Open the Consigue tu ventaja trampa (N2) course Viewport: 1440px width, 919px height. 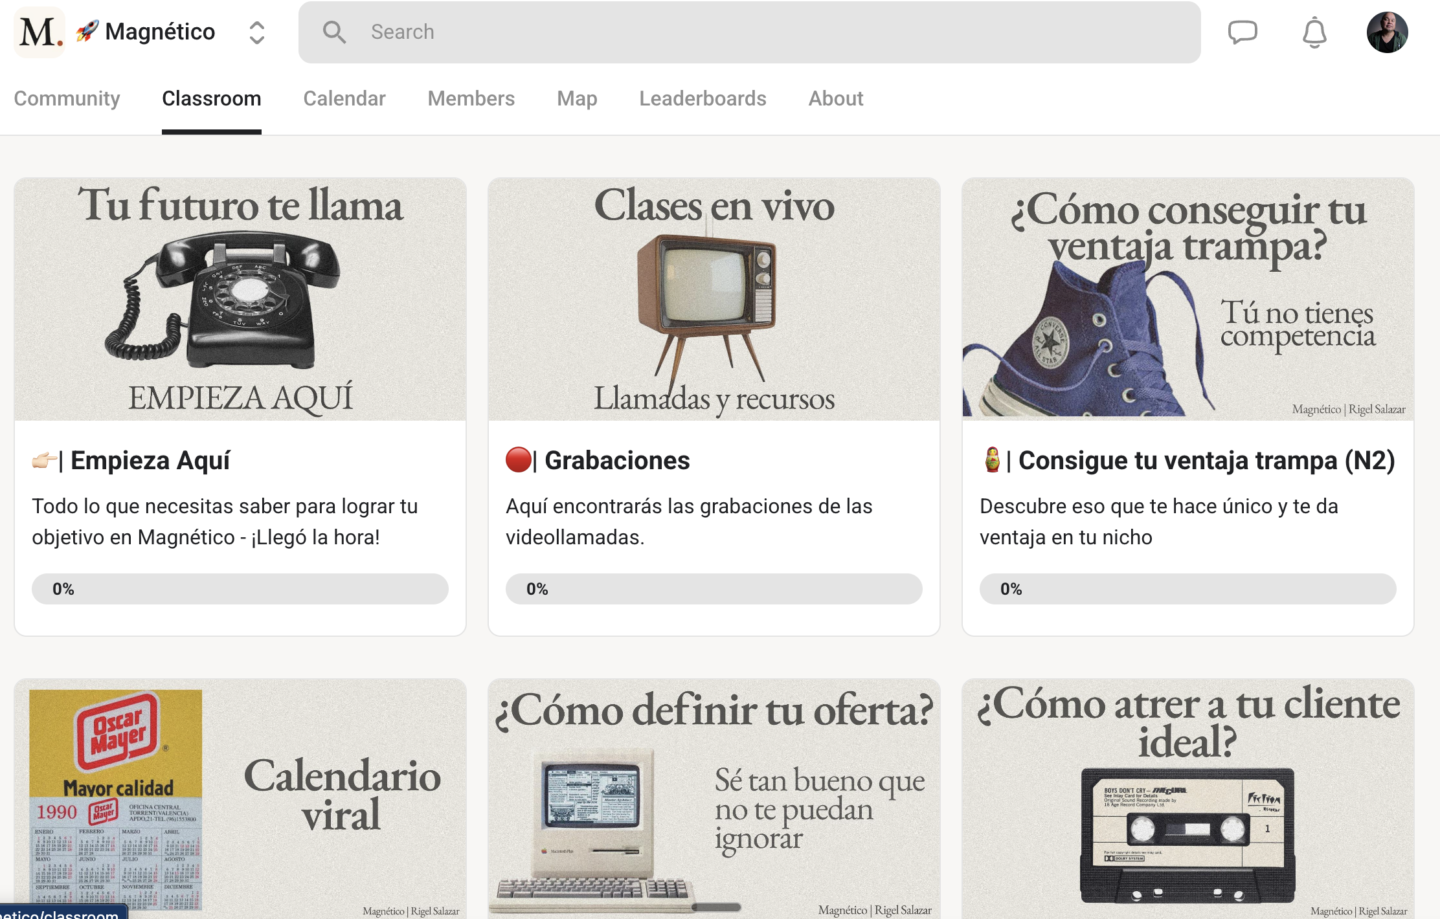[1206, 460]
